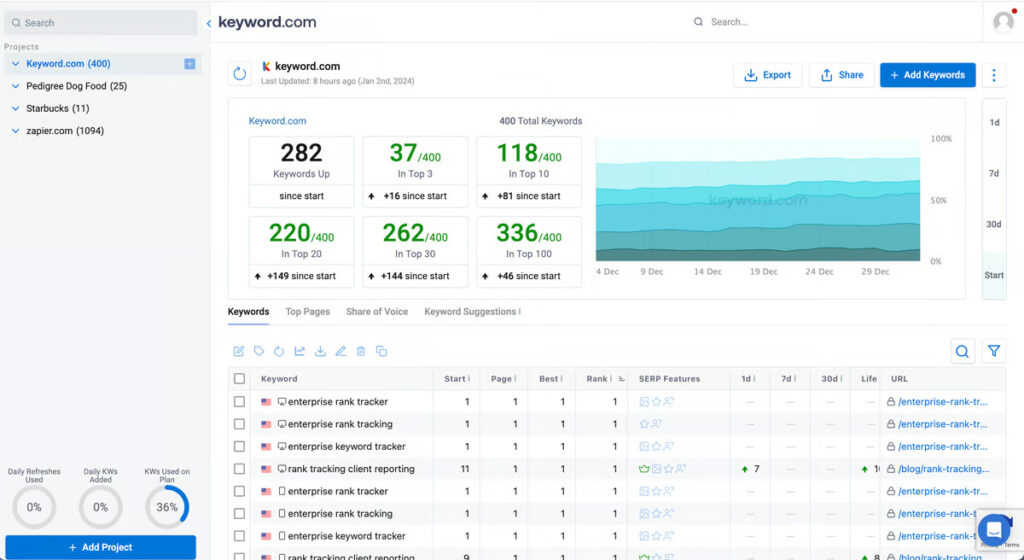Image resolution: width=1024 pixels, height=560 pixels.
Task: Expand the Keyword.com (400) project chevron
Action: pos(15,64)
